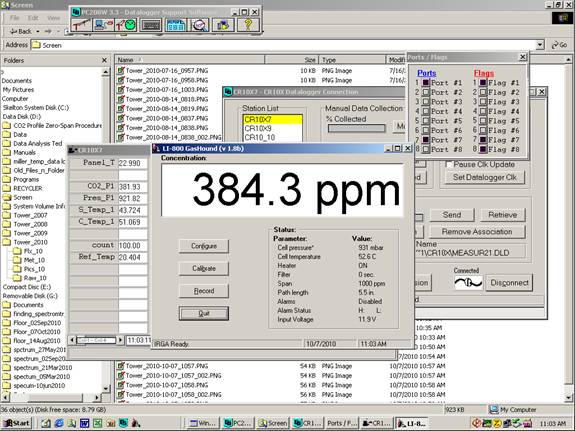
Task: Select CR10_10 in Station List
Action: pos(273,137)
